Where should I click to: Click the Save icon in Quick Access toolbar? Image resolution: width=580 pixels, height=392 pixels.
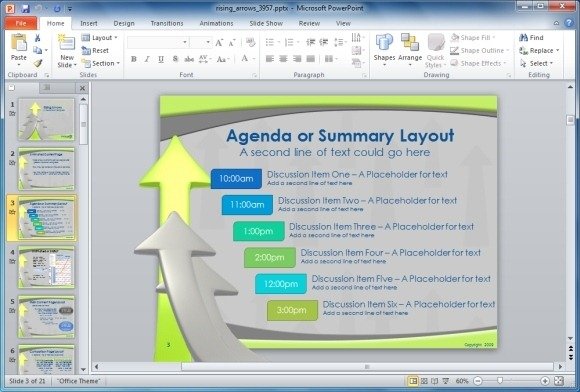click(x=25, y=9)
